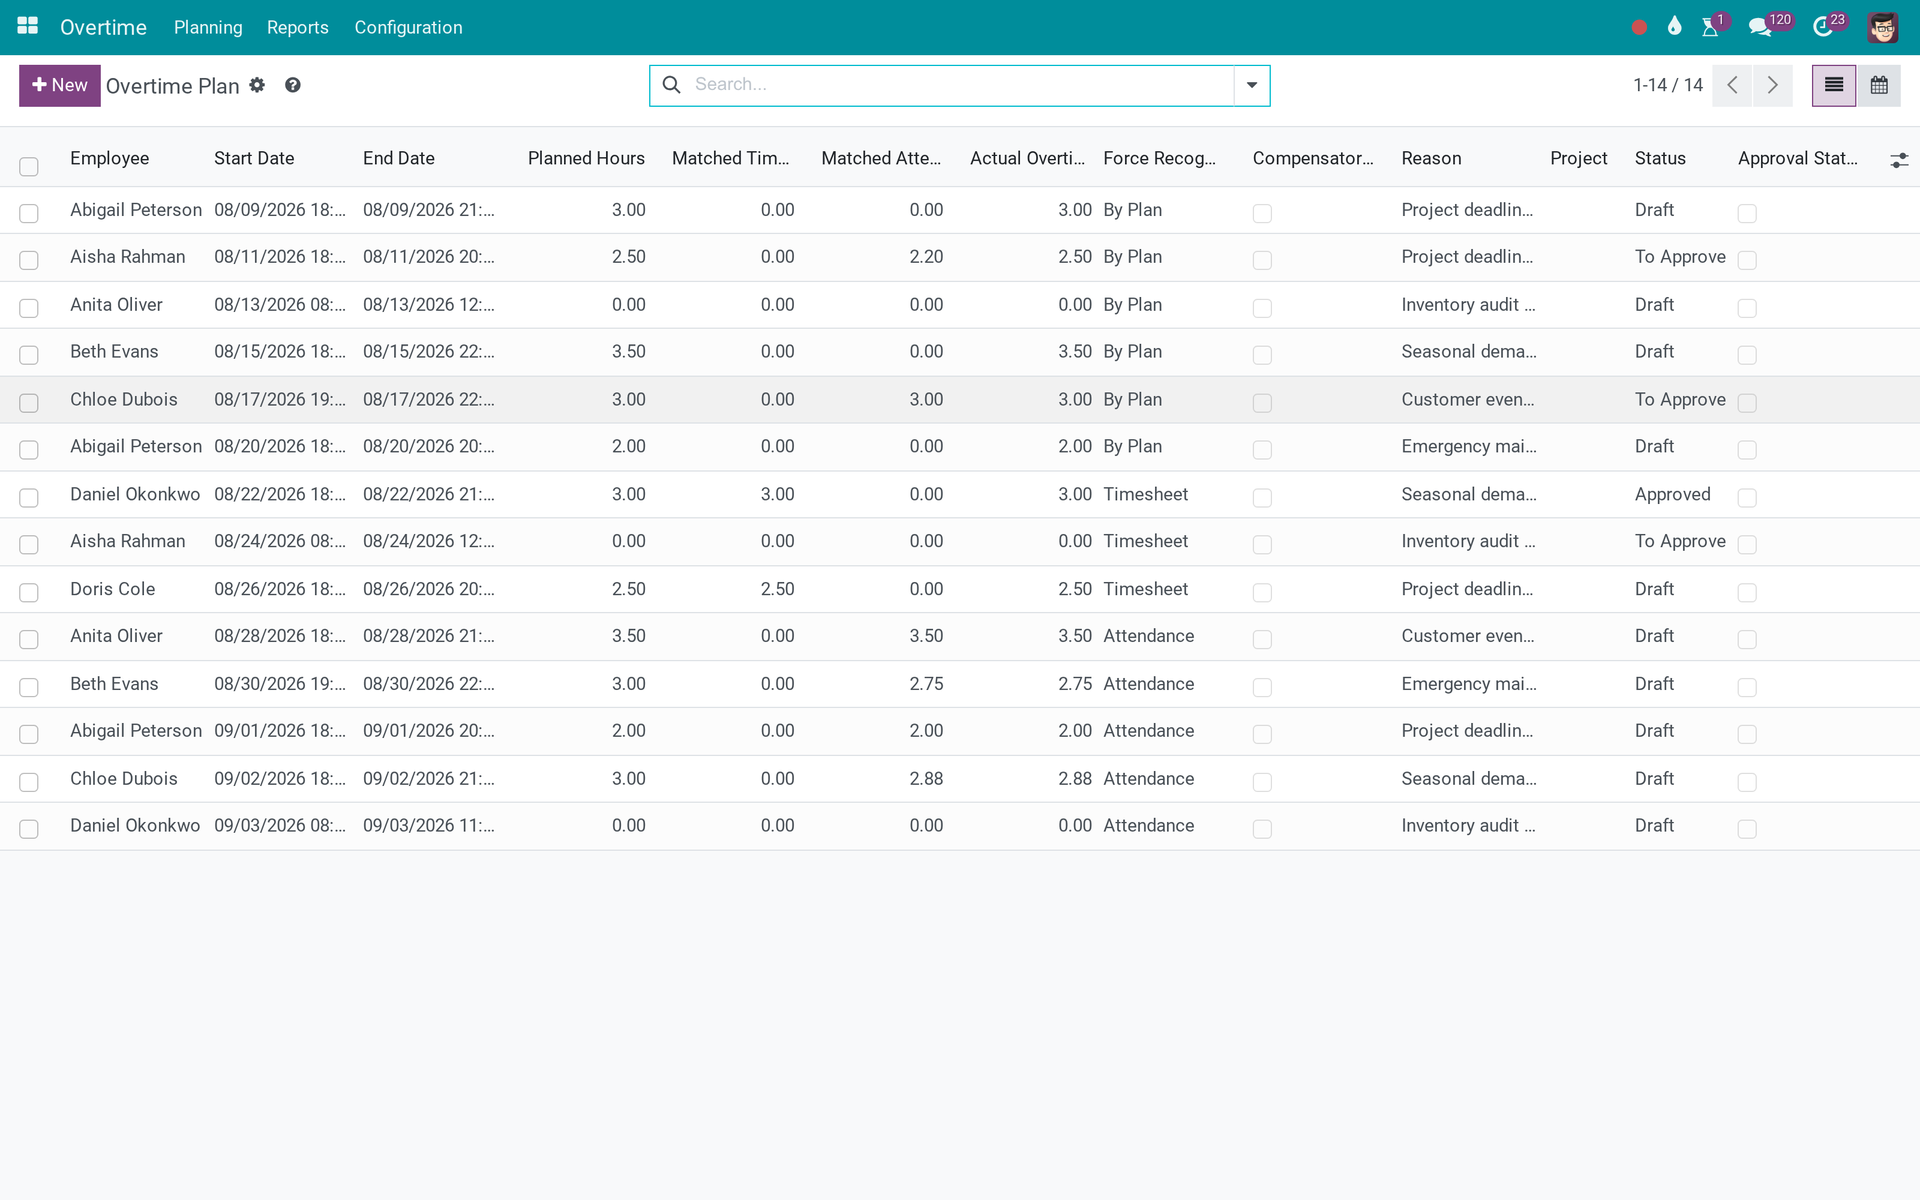Open optional columns adjust icon
The image size is (1920, 1200).
click(1899, 160)
